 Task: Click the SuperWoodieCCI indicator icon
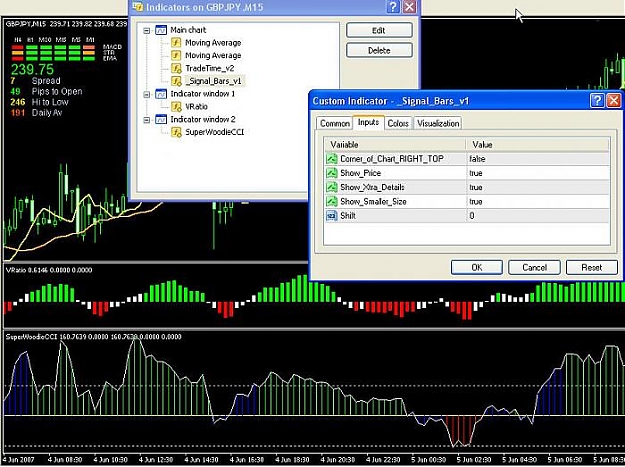(x=176, y=132)
